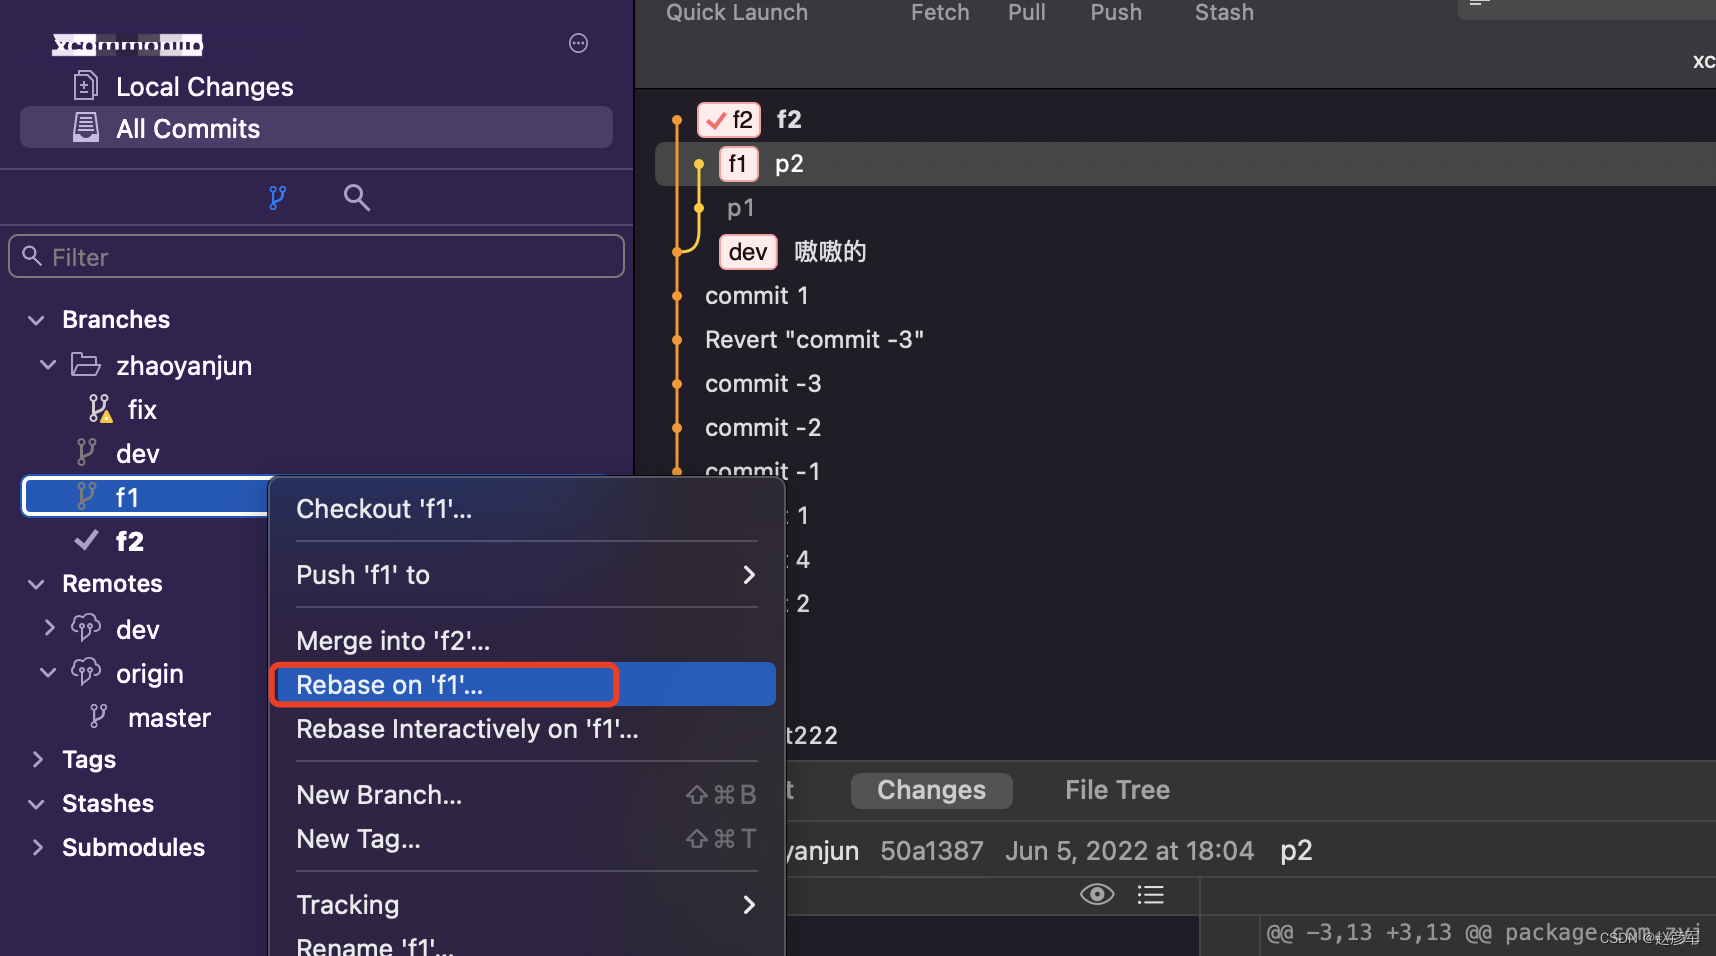The height and width of the screenshot is (956, 1716).
Task: Choose New Tag... from context menu
Action: tap(526, 839)
